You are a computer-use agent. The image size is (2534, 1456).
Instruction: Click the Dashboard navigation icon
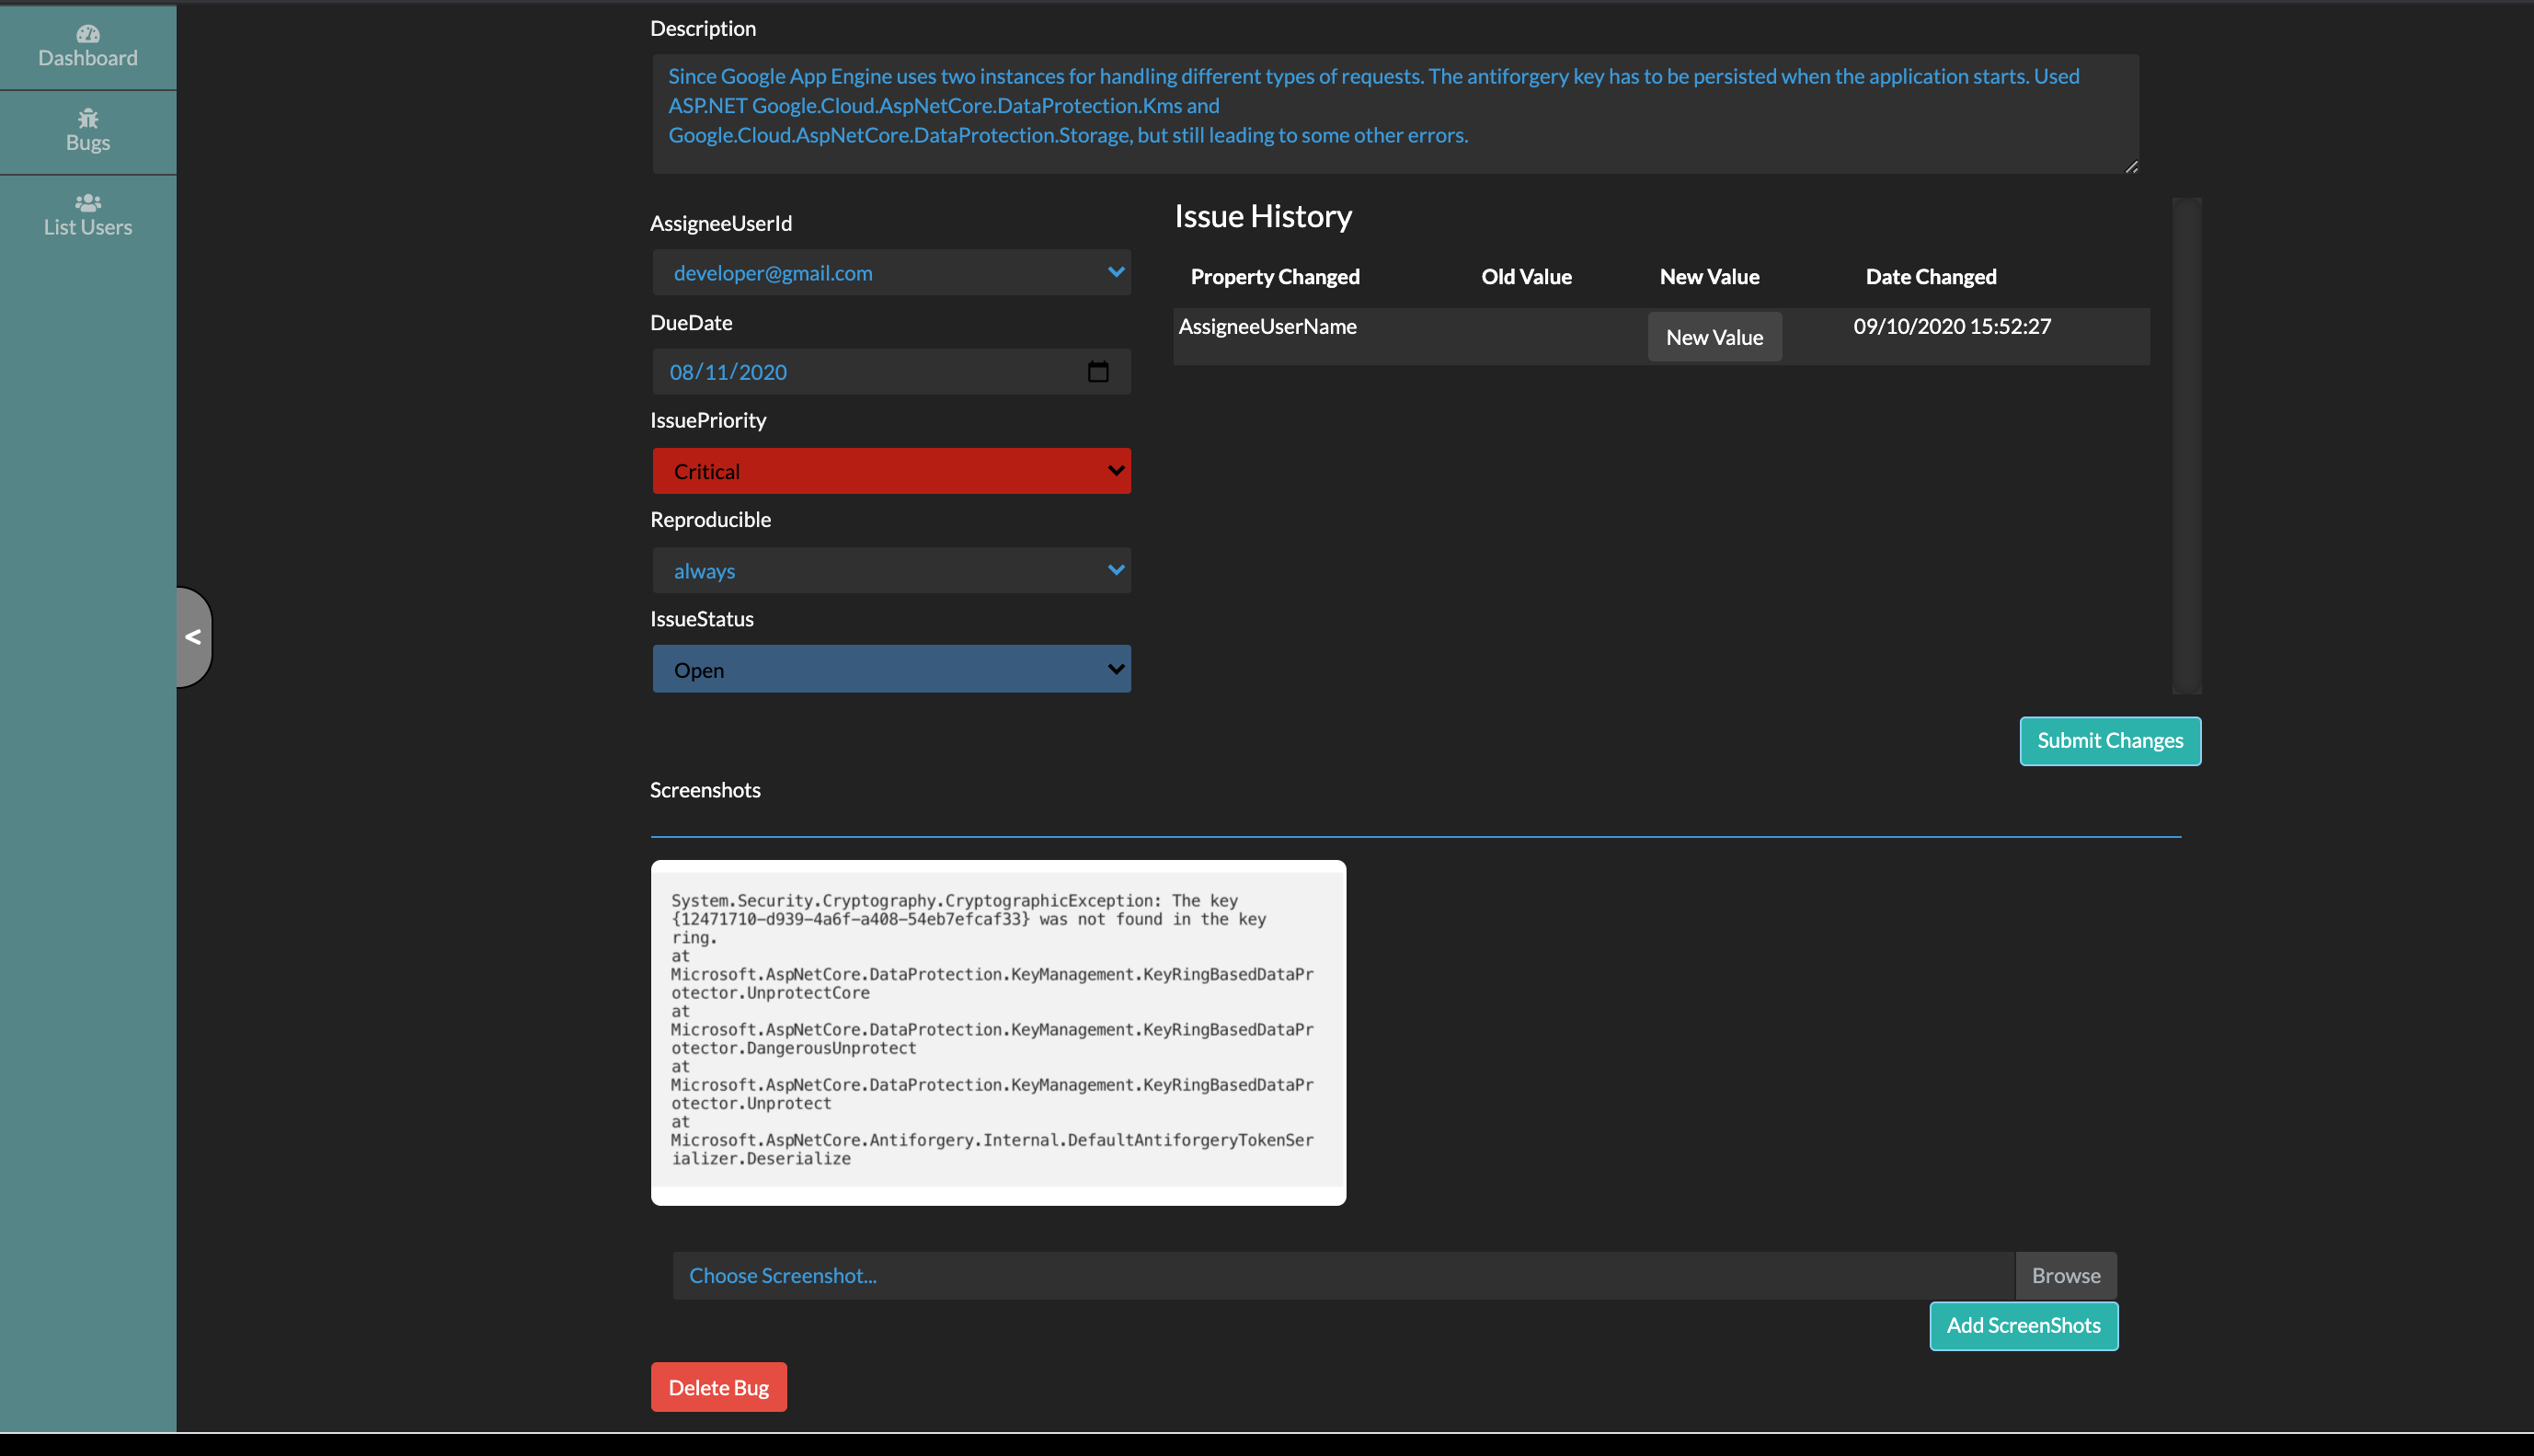click(x=89, y=33)
